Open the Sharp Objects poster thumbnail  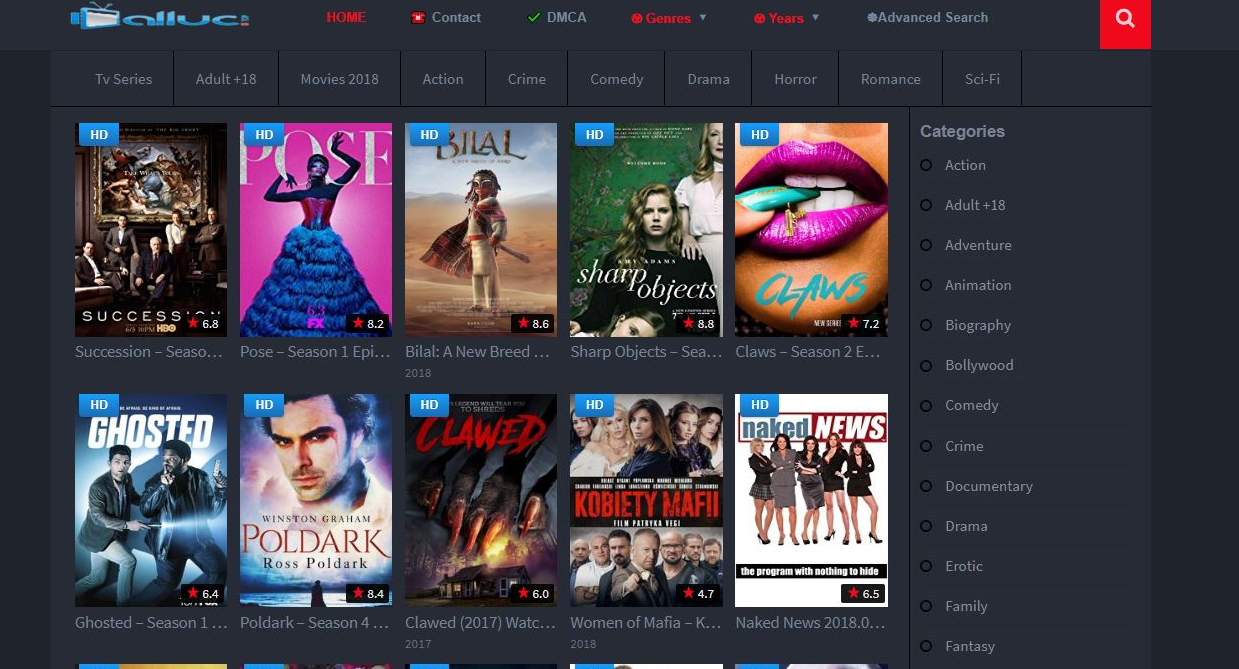[646, 230]
